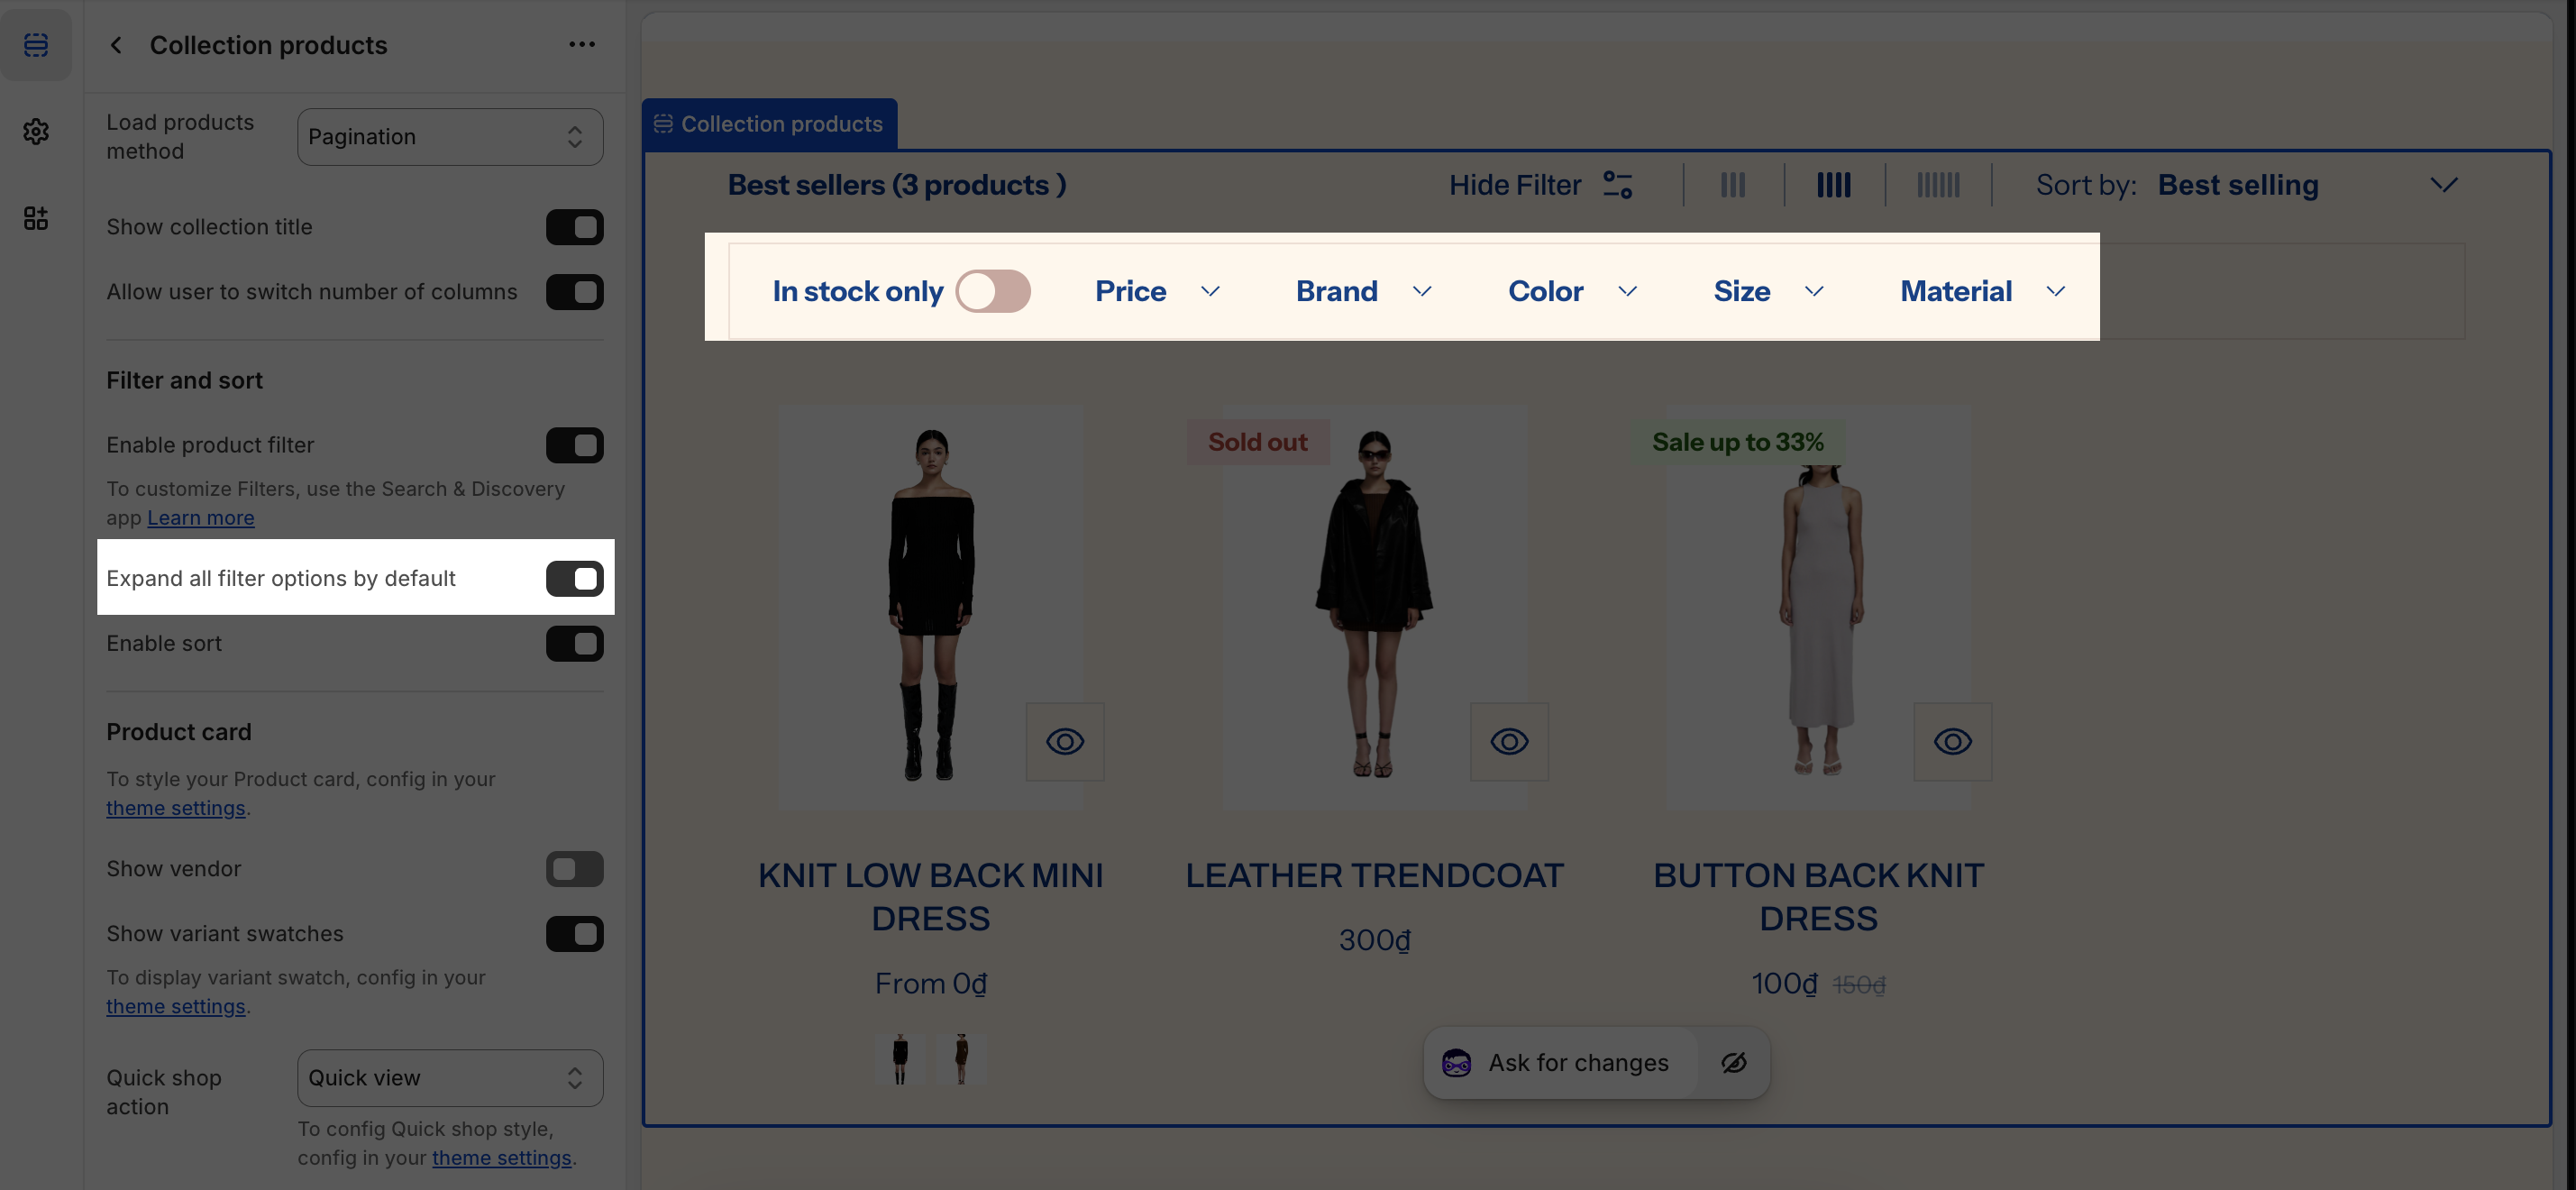Open the three-dot more actions menu
Viewport: 2576px width, 1190px height.
(582, 45)
